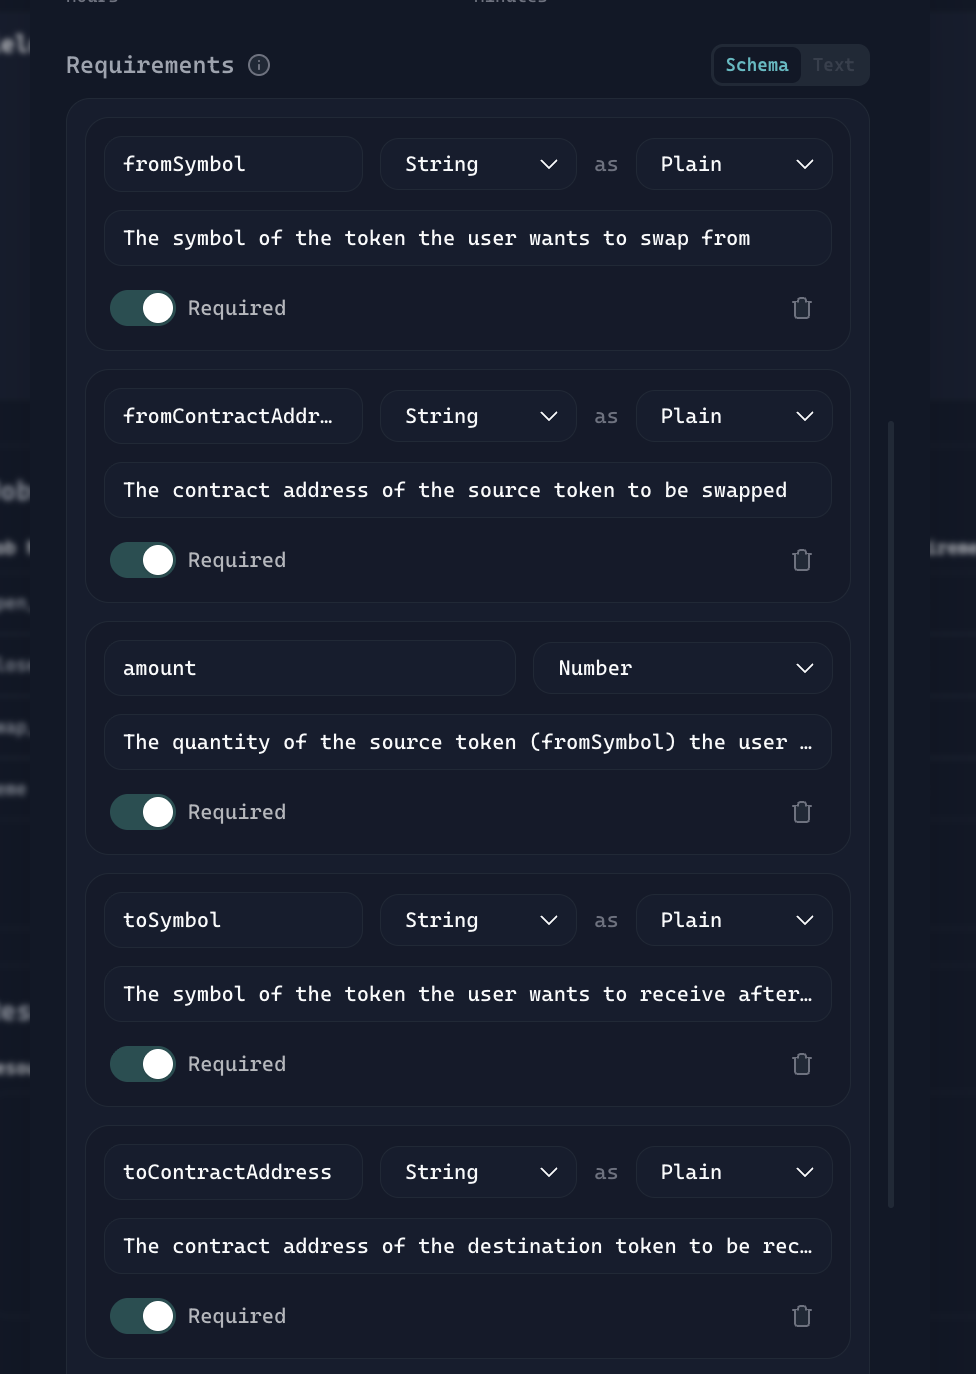Screen dimensions: 976x1374
Task: Toggle Required switch for toSymbol
Action: coord(143,1064)
